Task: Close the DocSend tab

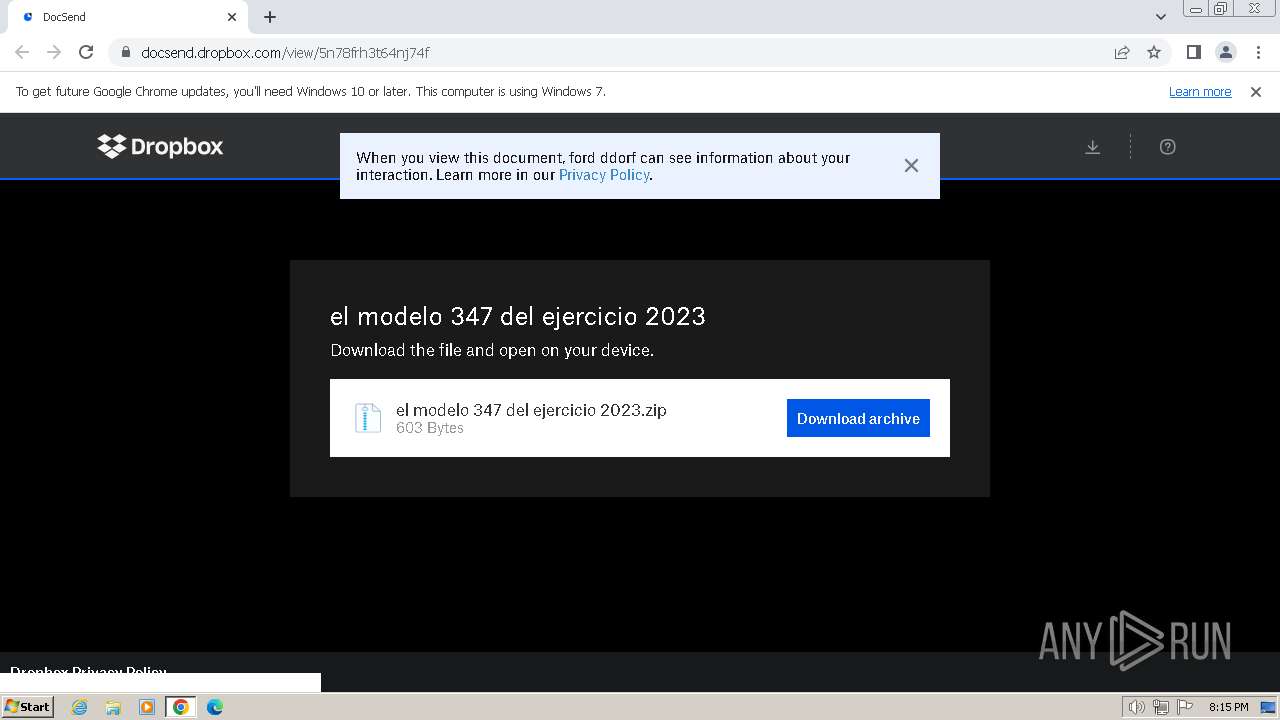Action: [x=232, y=17]
